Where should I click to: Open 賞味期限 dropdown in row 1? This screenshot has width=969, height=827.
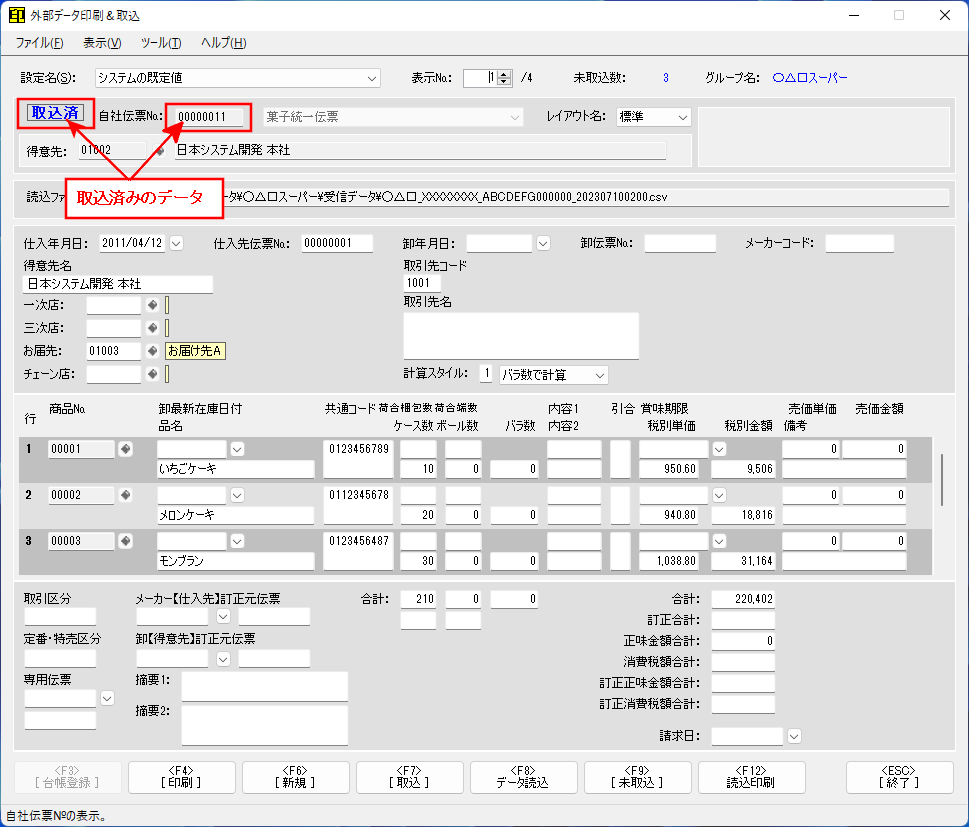[719, 449]
